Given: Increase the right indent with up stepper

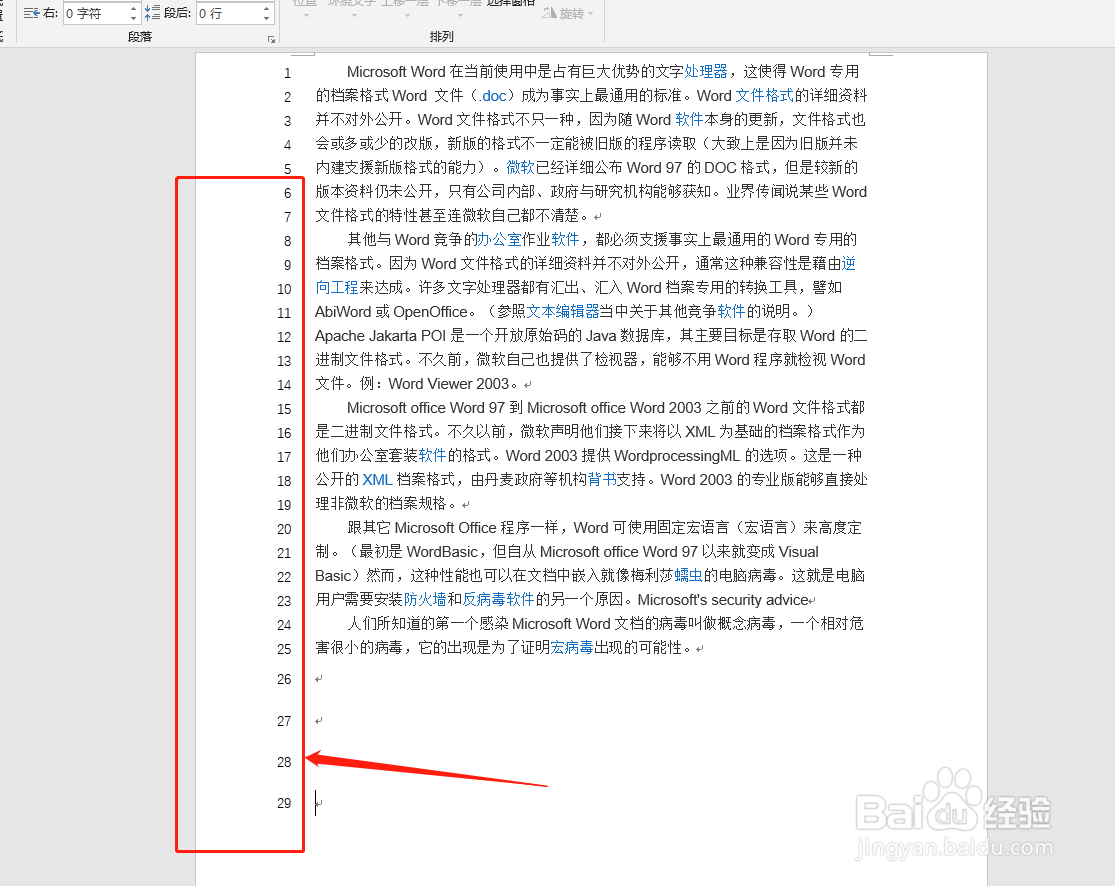Looking at the screenshot, I should [x=133, y=9].
